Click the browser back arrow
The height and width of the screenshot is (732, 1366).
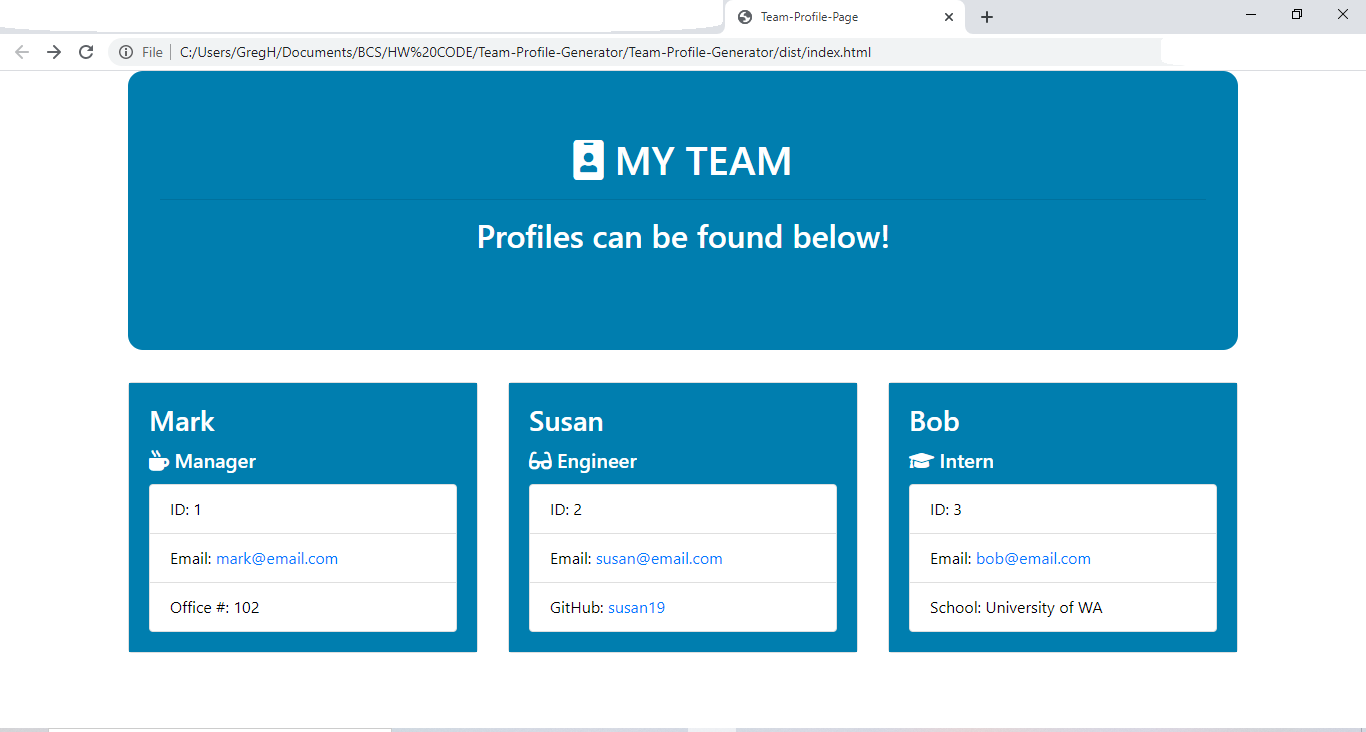(22, 52)
